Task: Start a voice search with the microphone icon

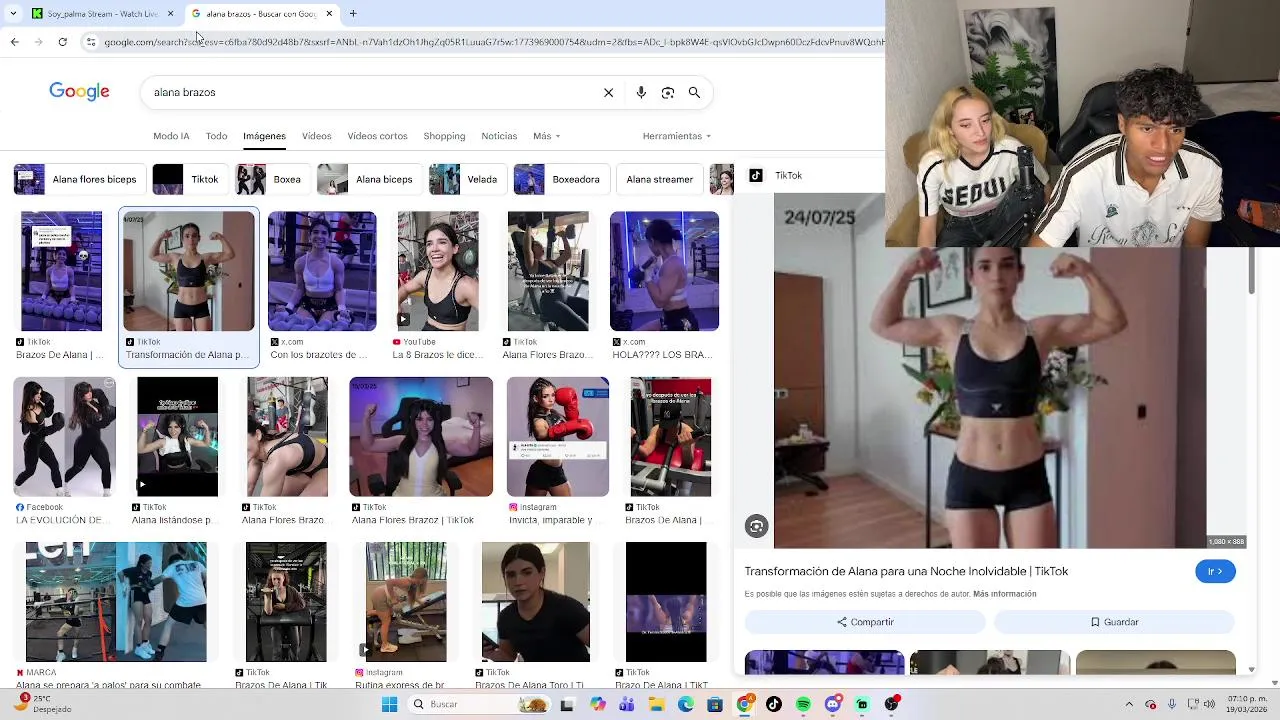Action: click(x=641, y=92)
